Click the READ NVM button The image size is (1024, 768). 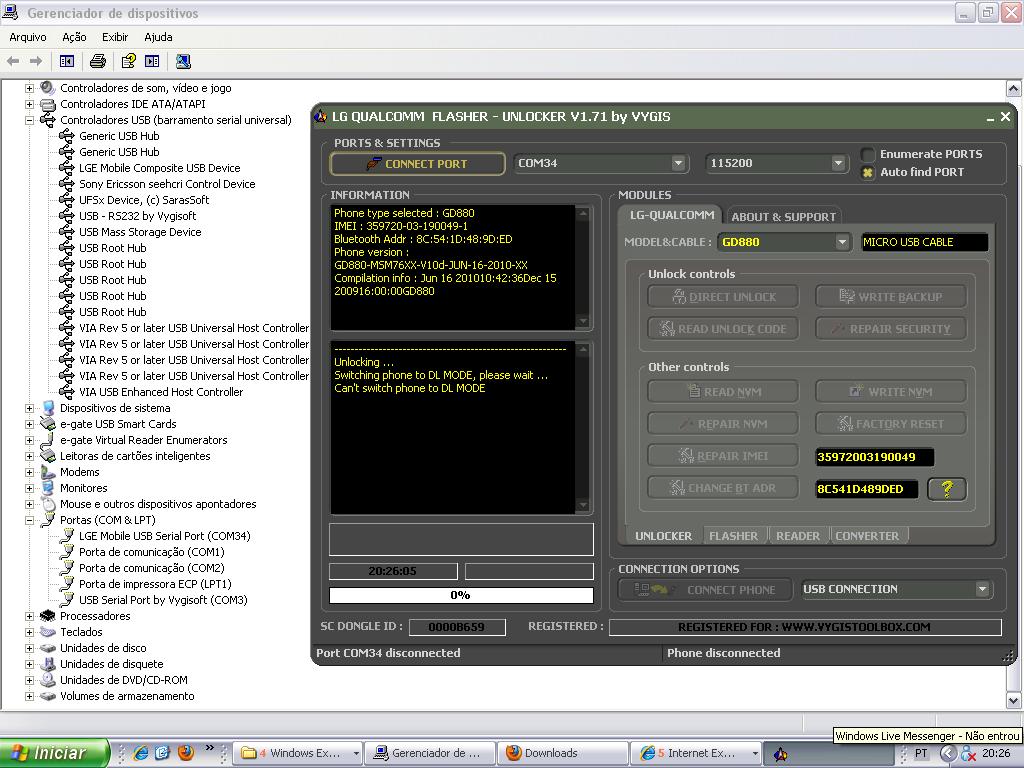point(723,392)
